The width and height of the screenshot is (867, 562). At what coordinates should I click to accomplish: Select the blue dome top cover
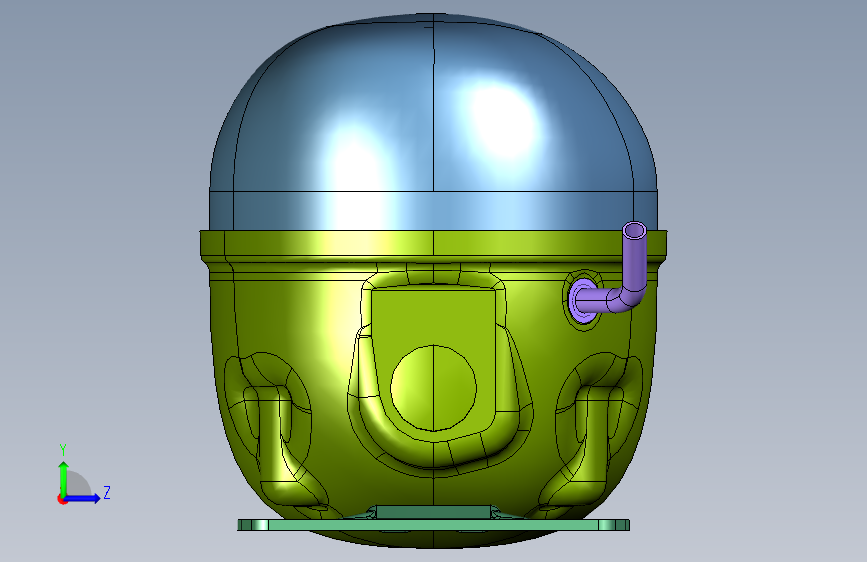[434, 122]
